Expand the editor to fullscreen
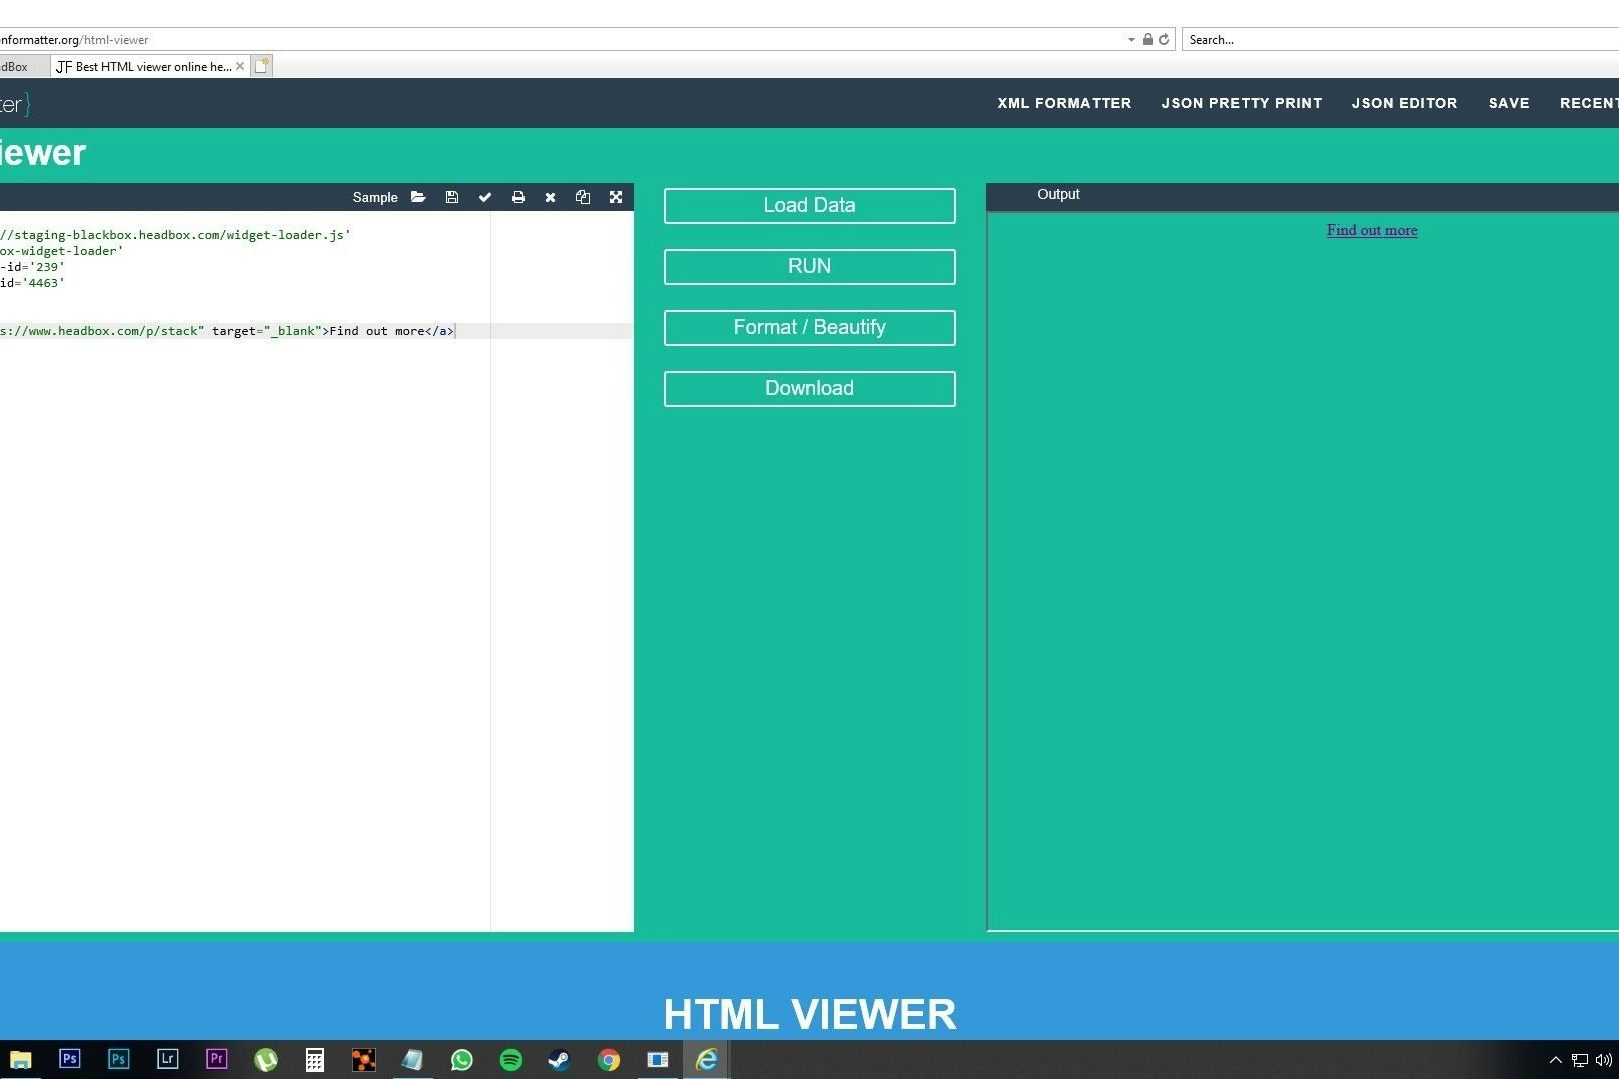This screenshot has width=1619, height=1079. [x=616, y=197]
